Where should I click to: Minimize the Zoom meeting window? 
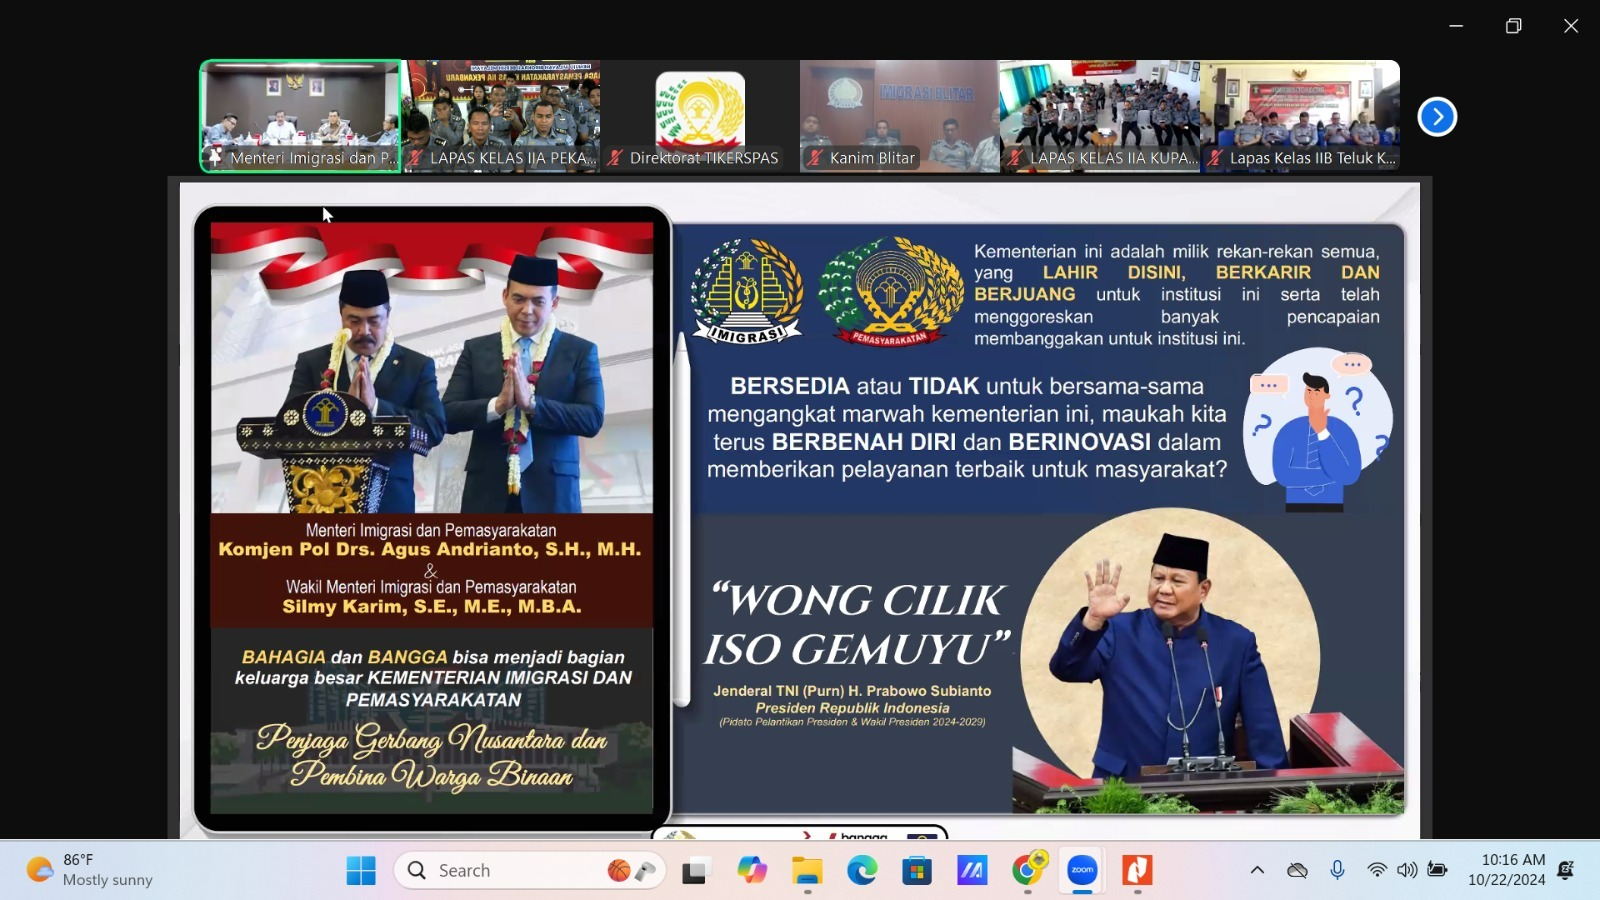1456,26
